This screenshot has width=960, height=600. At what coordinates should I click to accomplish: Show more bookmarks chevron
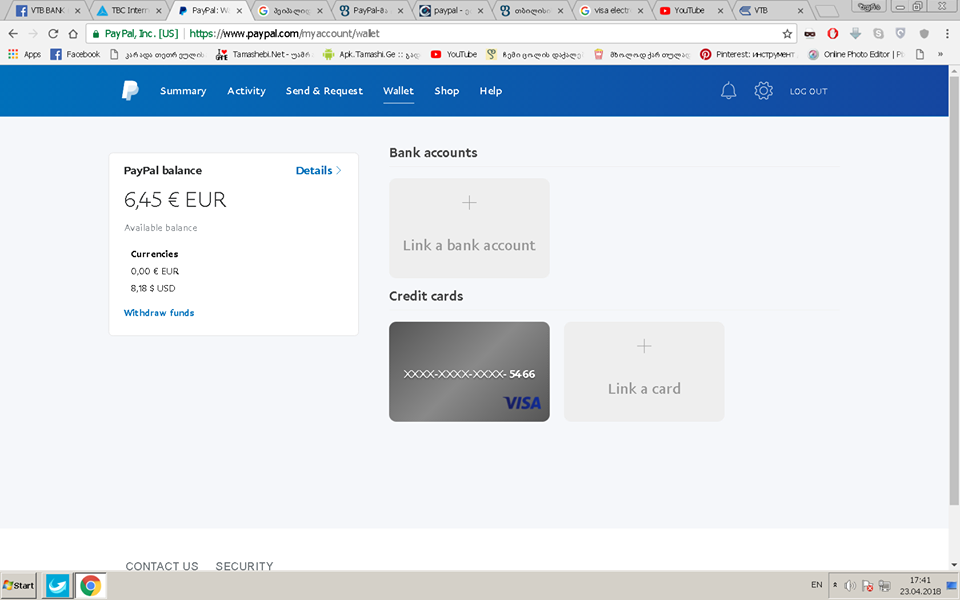(x=940, y=54)
